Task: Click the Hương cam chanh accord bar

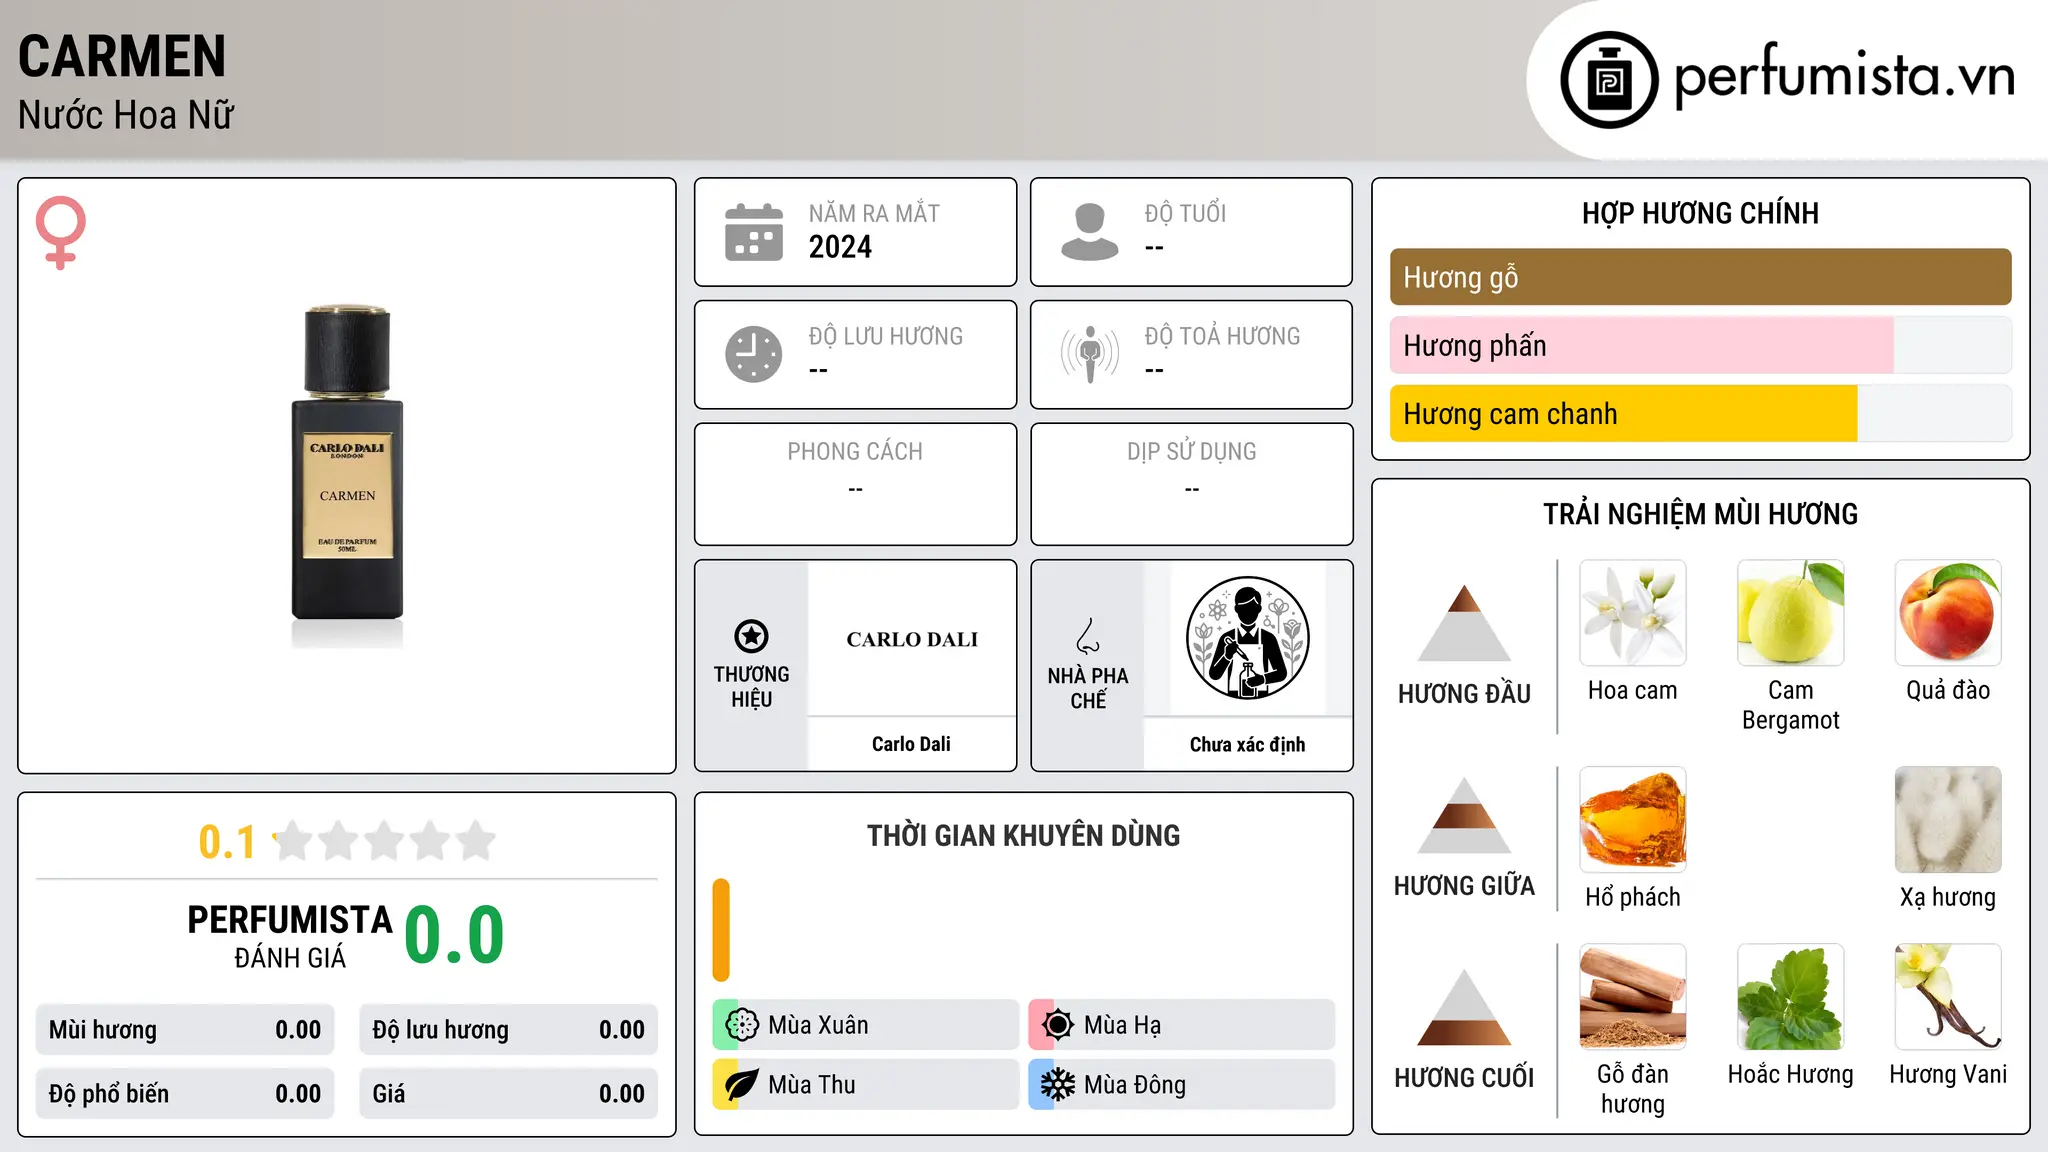Action: [1701, 413]
